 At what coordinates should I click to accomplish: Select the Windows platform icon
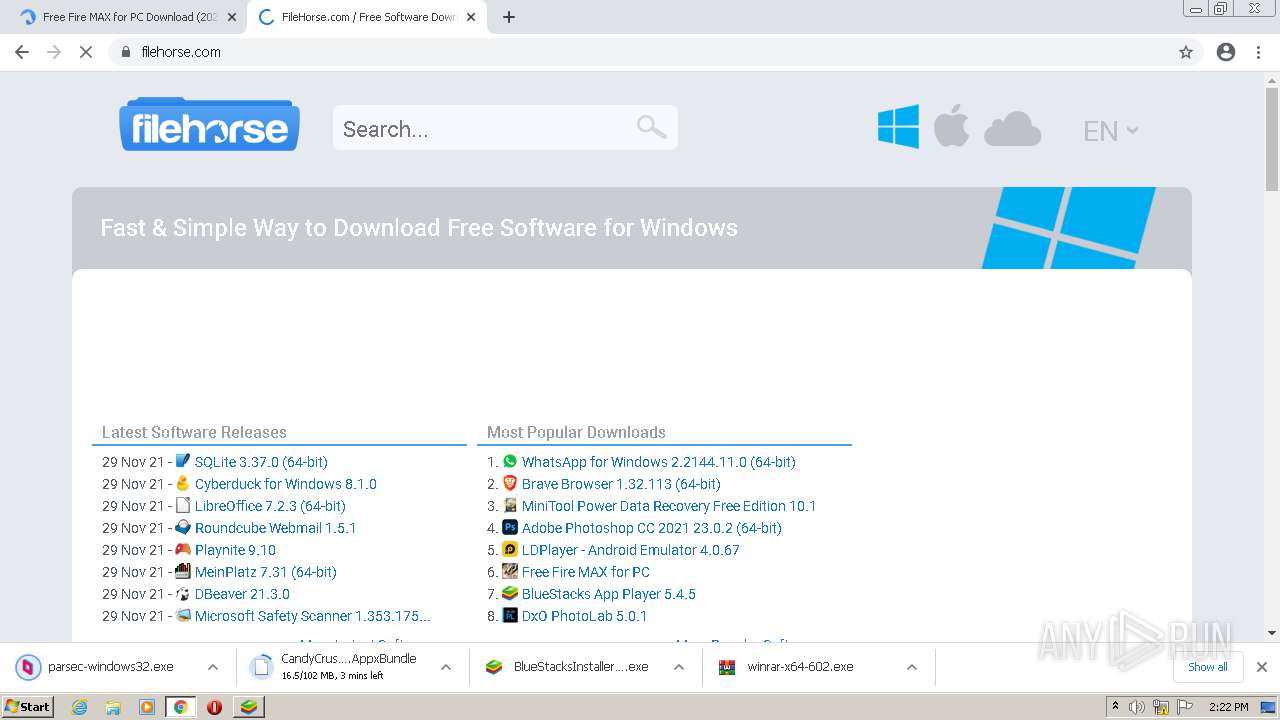tap(898, 128)
